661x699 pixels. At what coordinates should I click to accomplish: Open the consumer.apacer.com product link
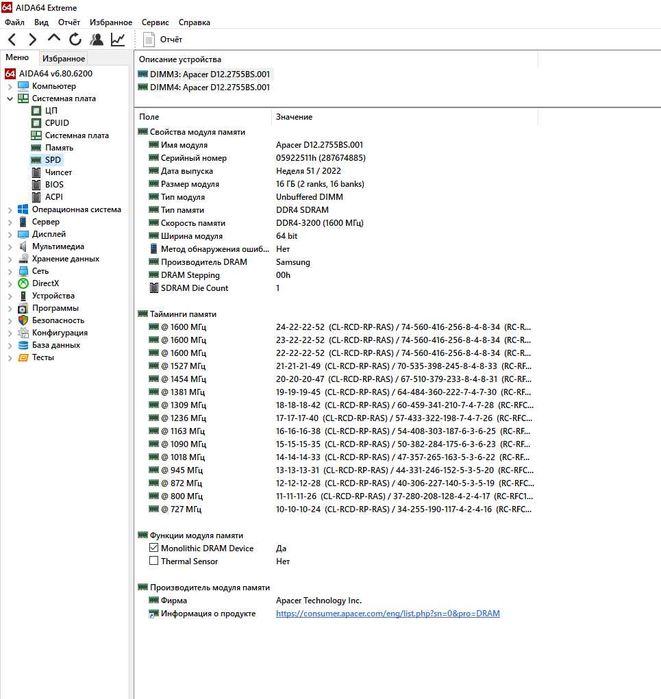click(x=388, y=613)
